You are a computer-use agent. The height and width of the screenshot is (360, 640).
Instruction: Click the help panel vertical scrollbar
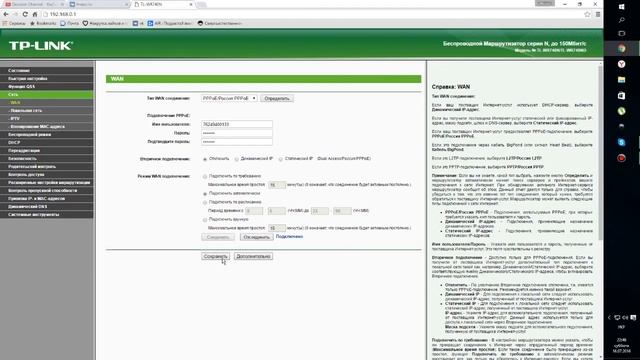click(600, 153)
